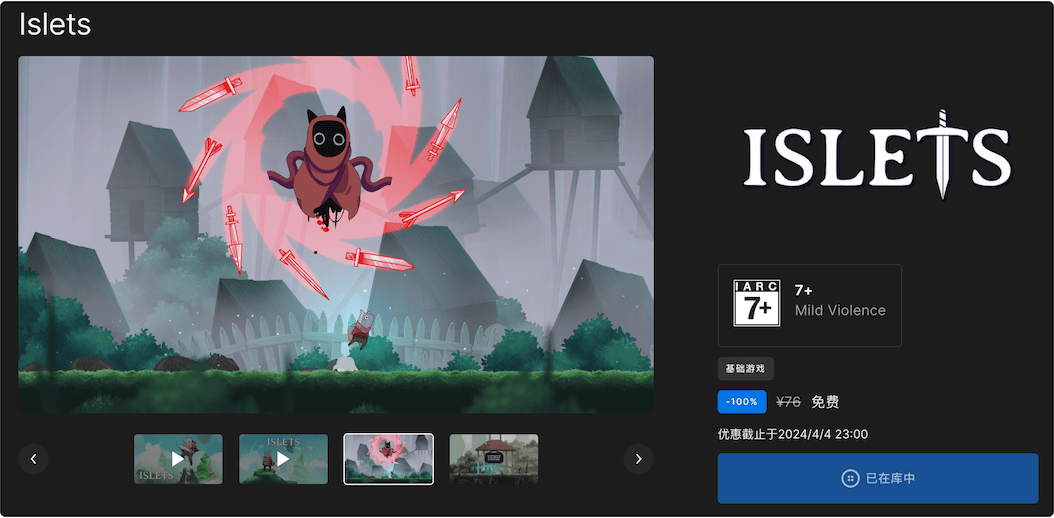Play the first trailer video thumbnail
This screenshot has height=518, width=1054.
point(178,459)
